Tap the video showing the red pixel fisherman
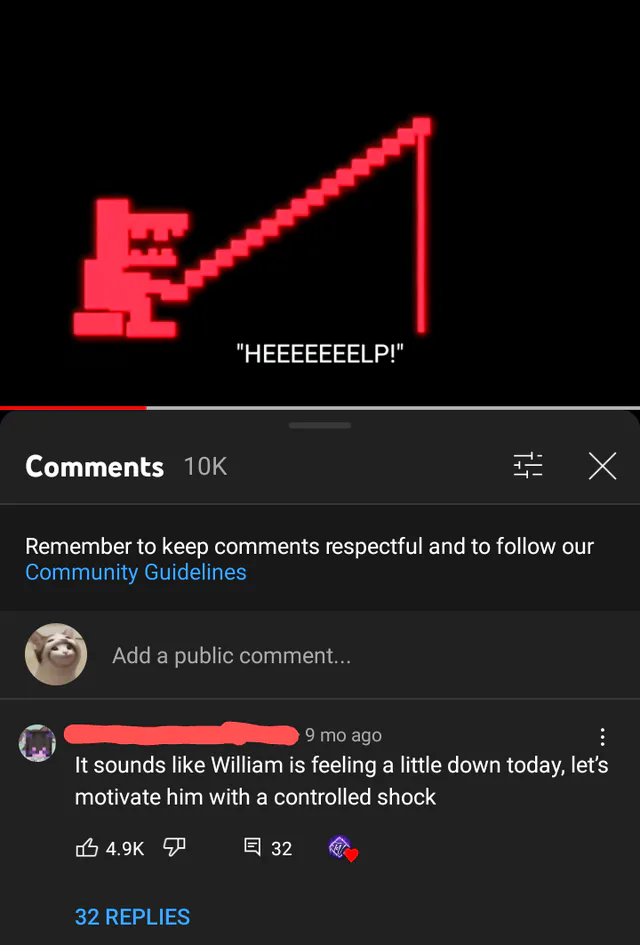This screenshot has height=945, width=640. [x=320, y=202]
